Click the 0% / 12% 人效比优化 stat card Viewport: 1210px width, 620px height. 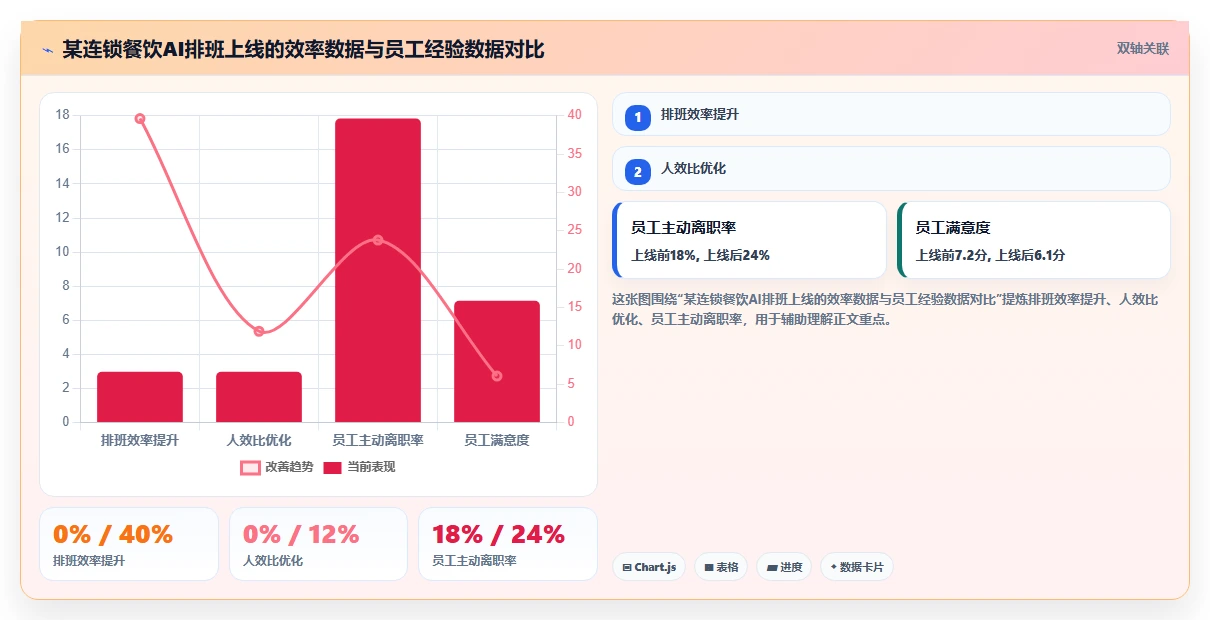coord(318,544)
